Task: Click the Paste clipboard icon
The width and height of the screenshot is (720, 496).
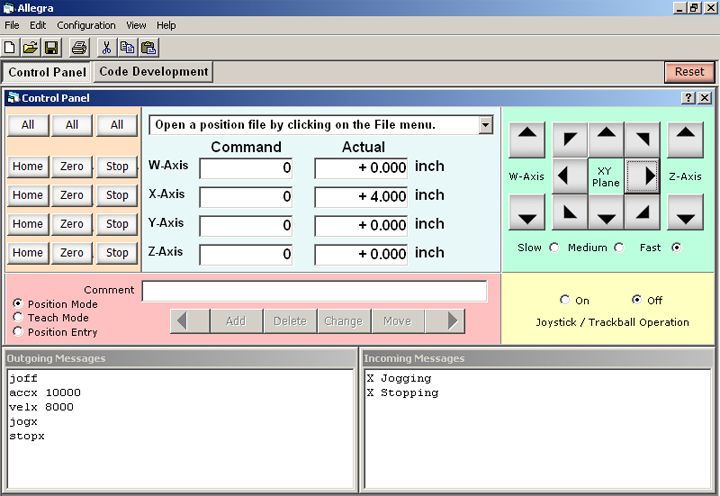Action: pos(149,48)
